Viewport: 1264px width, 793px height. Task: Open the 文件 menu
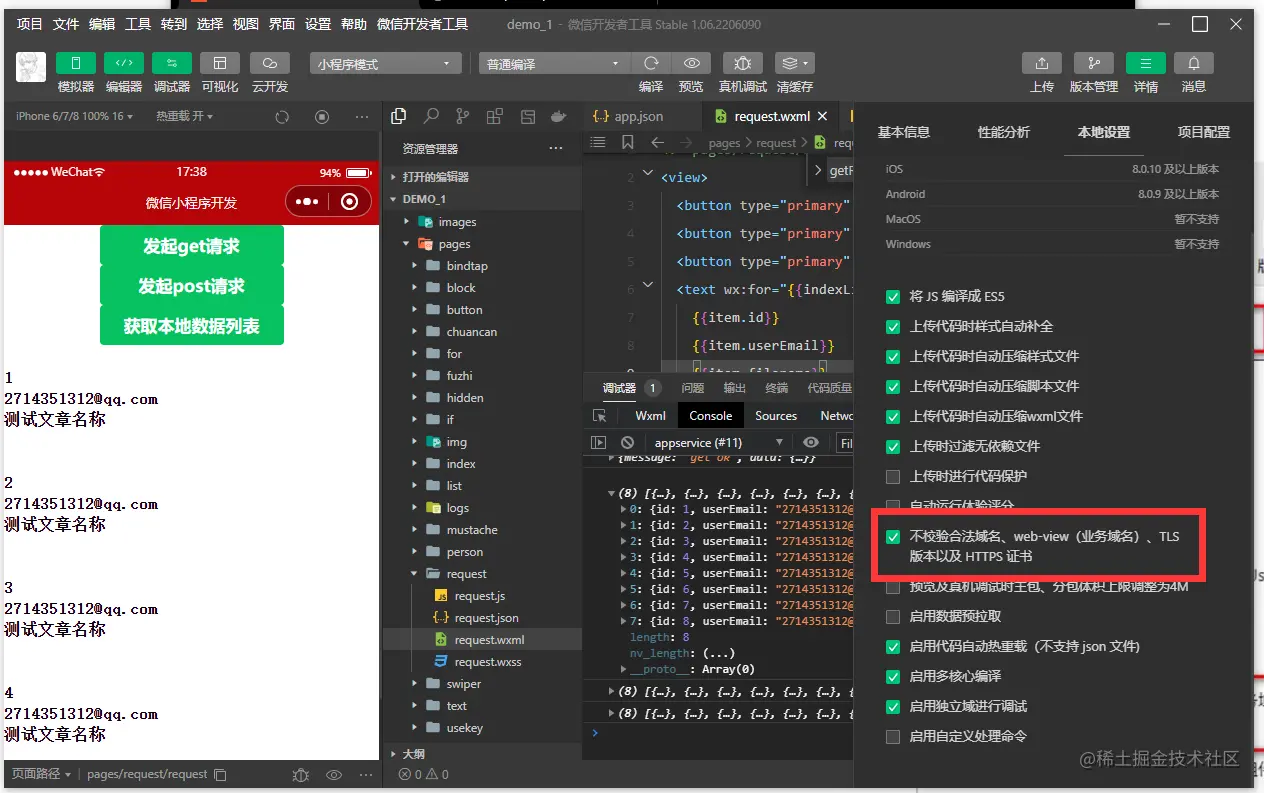pyautogui.click(x=66, y=24)
